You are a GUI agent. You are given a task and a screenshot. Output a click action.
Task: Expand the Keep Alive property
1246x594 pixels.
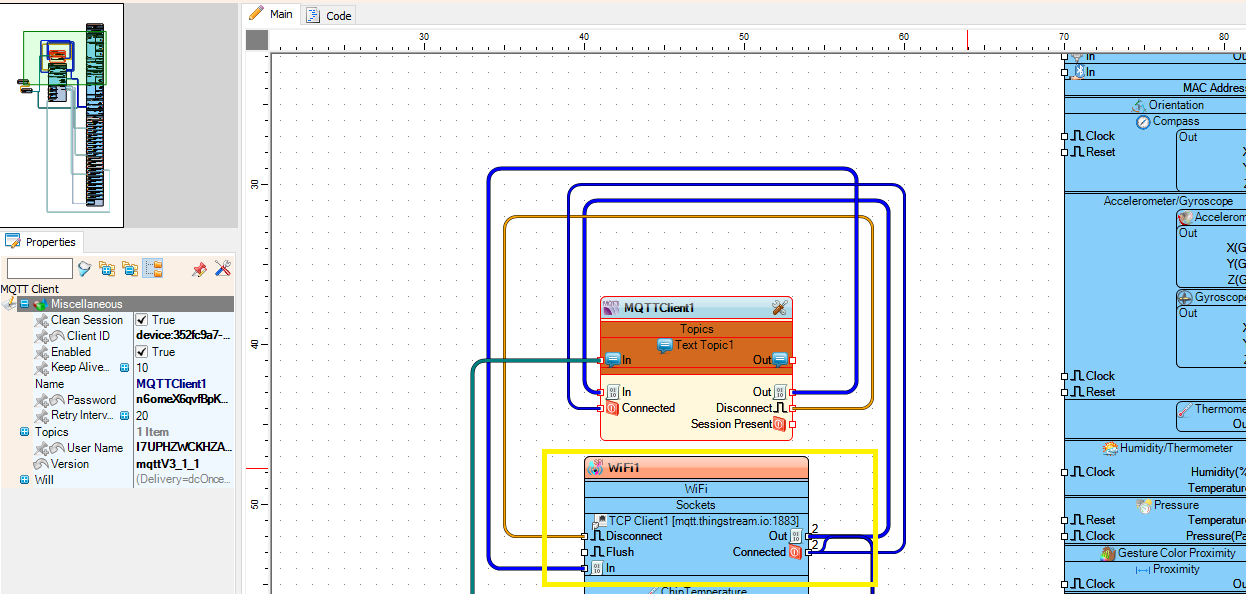tap(125, 368)
